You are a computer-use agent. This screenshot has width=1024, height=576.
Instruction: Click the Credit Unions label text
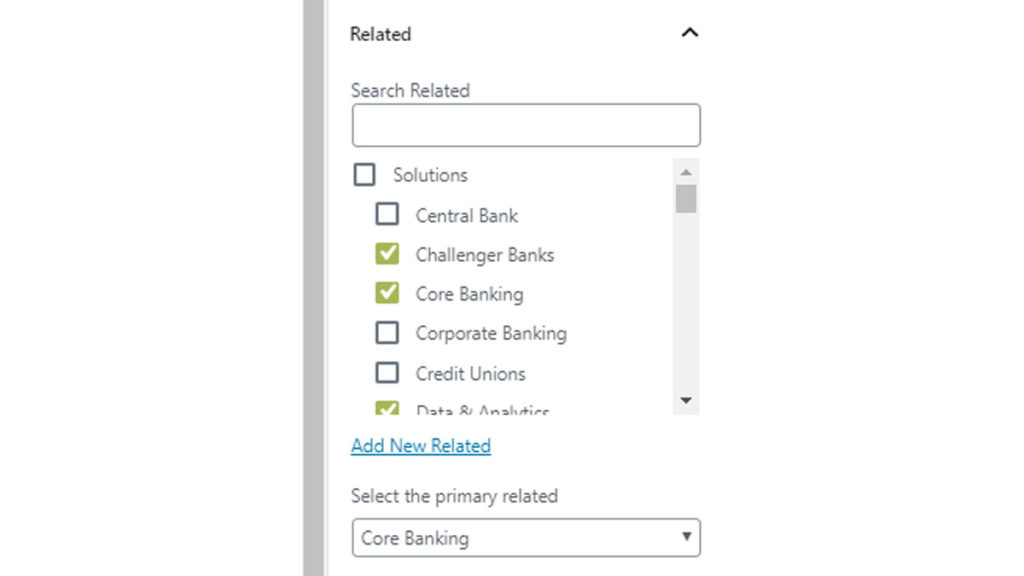click(x=470, y=374)
